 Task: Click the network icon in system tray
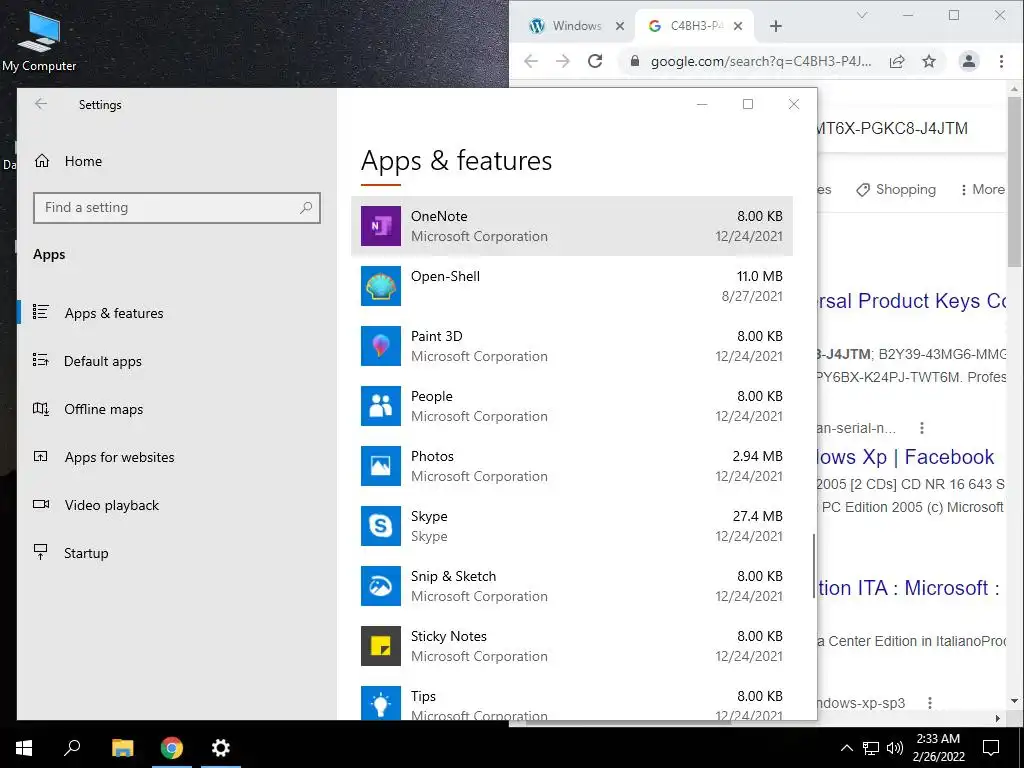click(871, 748)
